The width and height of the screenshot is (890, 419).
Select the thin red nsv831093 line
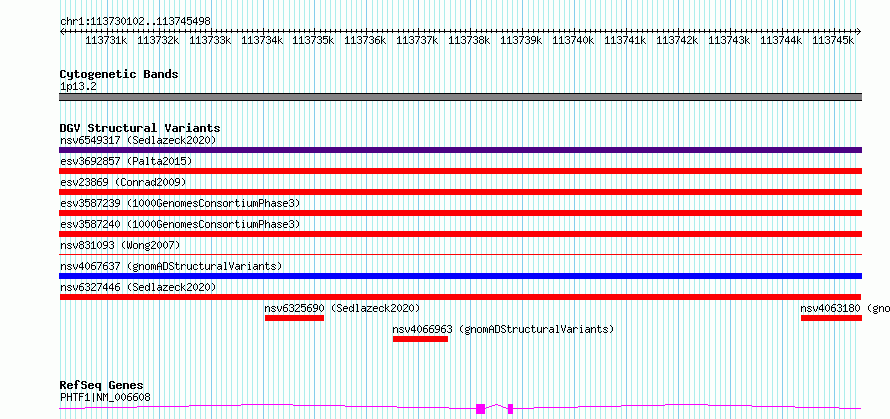point(460,254)
